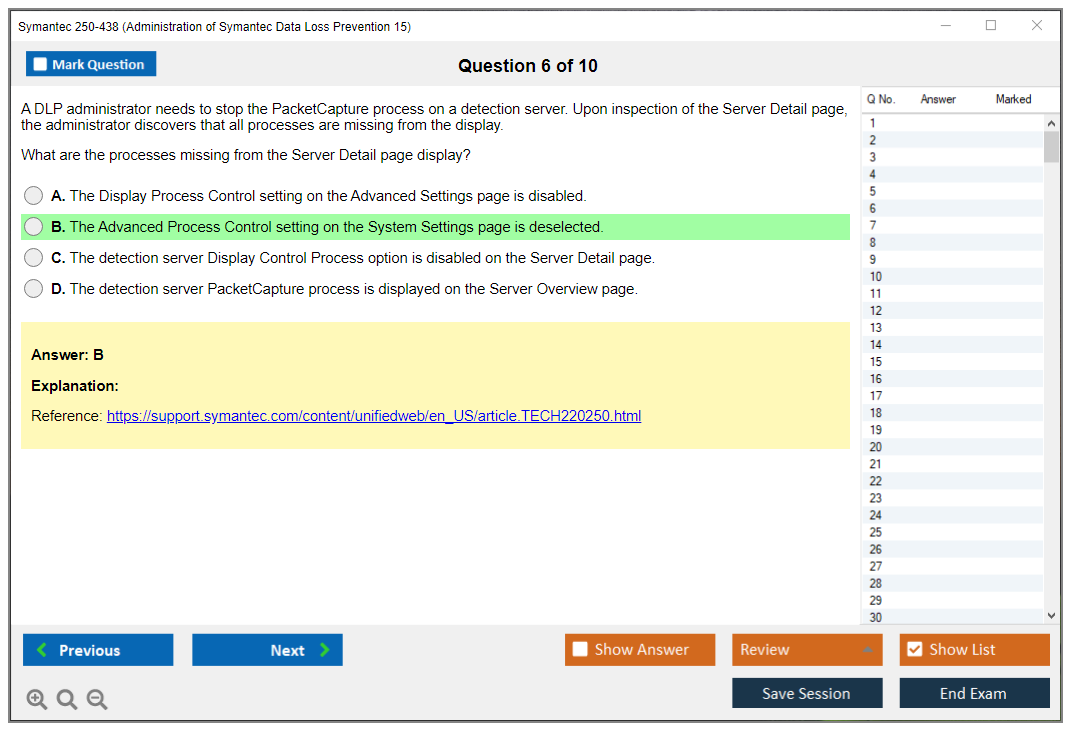Enable the Mark Question checkbox

[41, 65]
